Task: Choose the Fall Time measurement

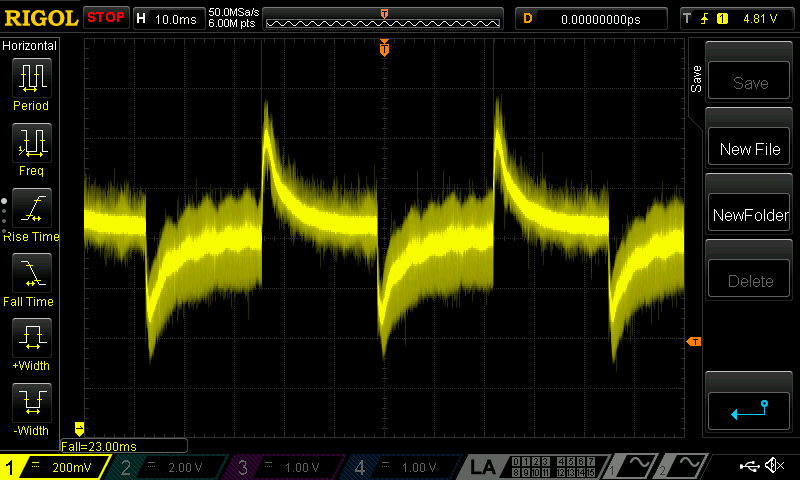Action: coord(31,280)
